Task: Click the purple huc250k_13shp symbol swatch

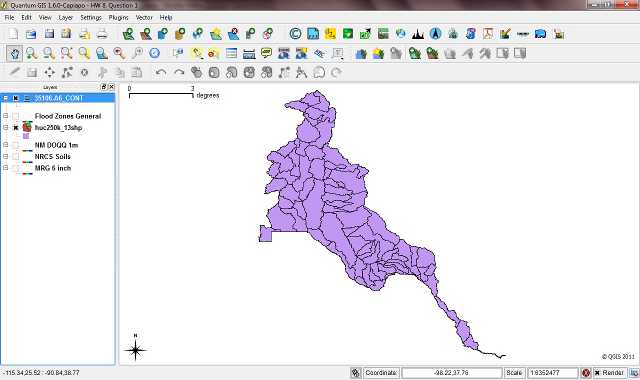Action: coord(26,136)
